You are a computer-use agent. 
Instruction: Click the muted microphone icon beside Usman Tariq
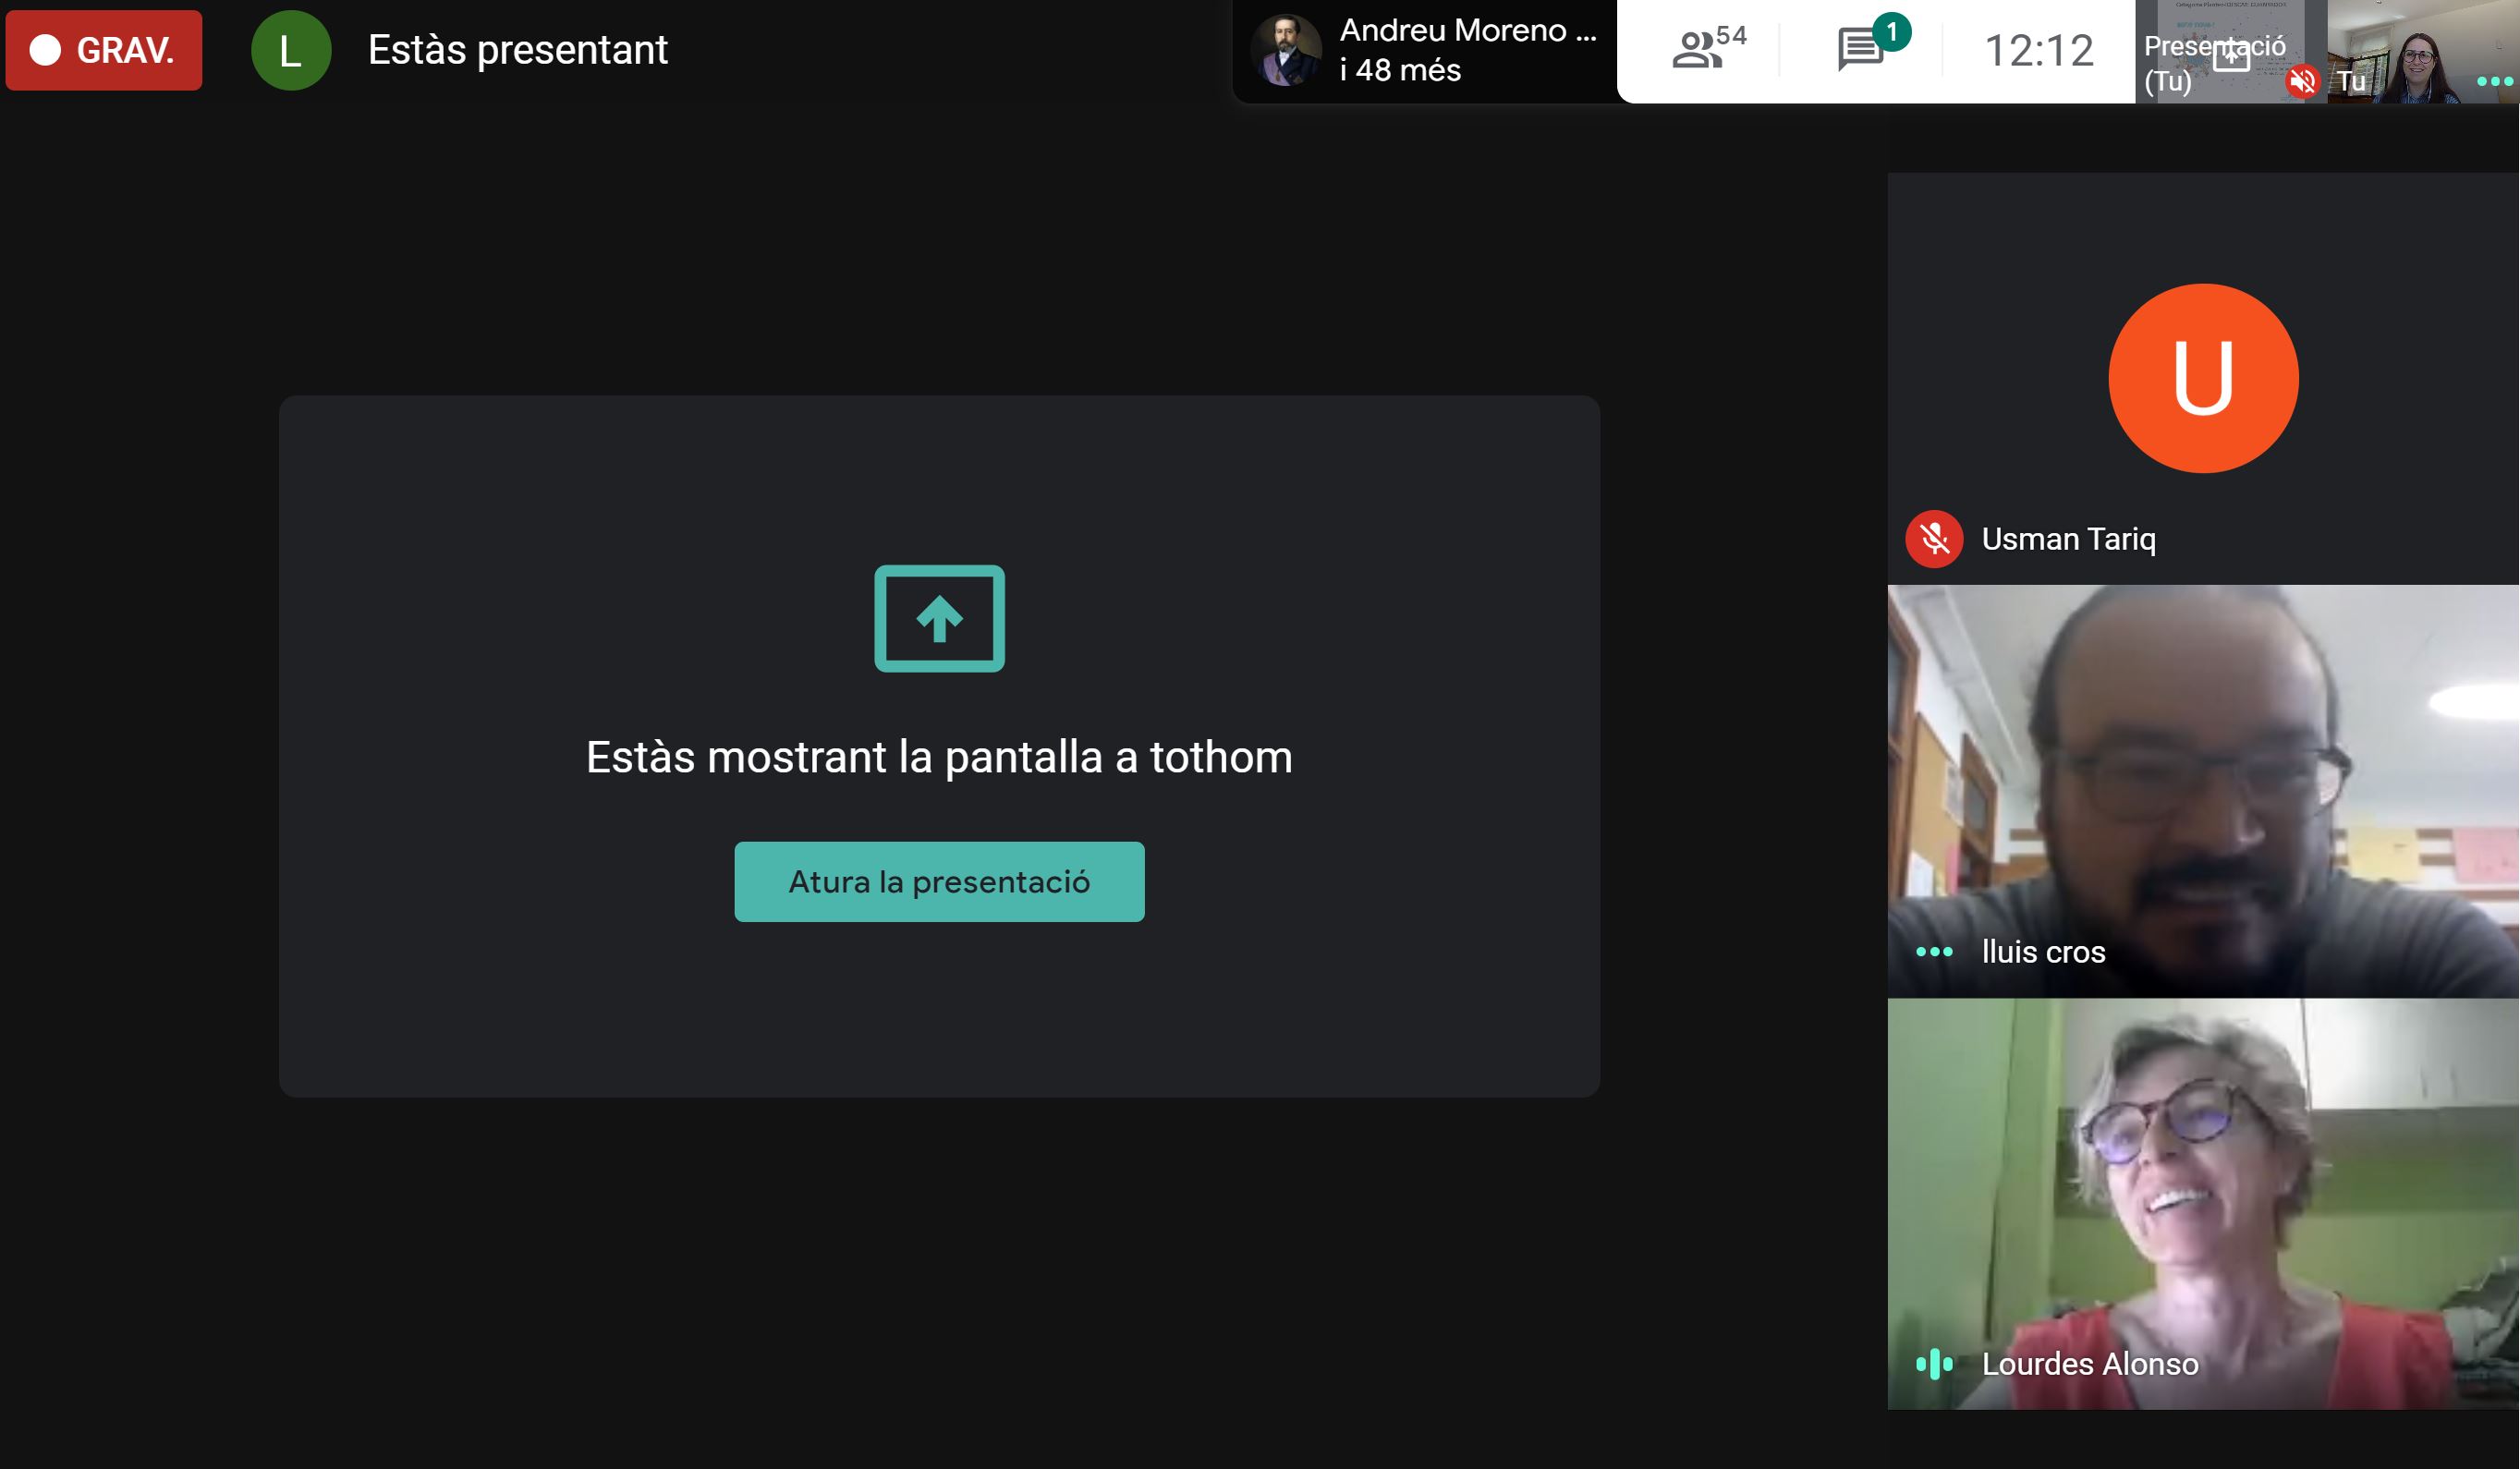[x=1934, y=540]
